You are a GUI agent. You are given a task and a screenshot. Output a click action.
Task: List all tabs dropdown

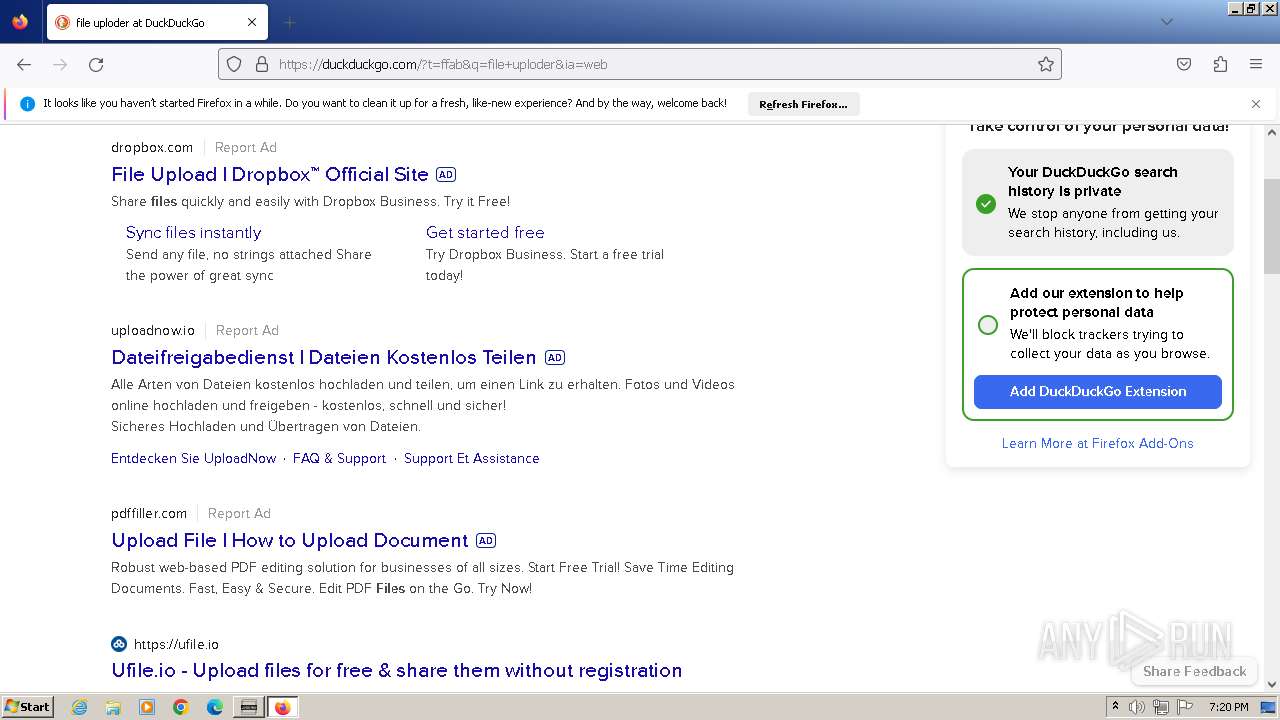(x=1166, y=22)
